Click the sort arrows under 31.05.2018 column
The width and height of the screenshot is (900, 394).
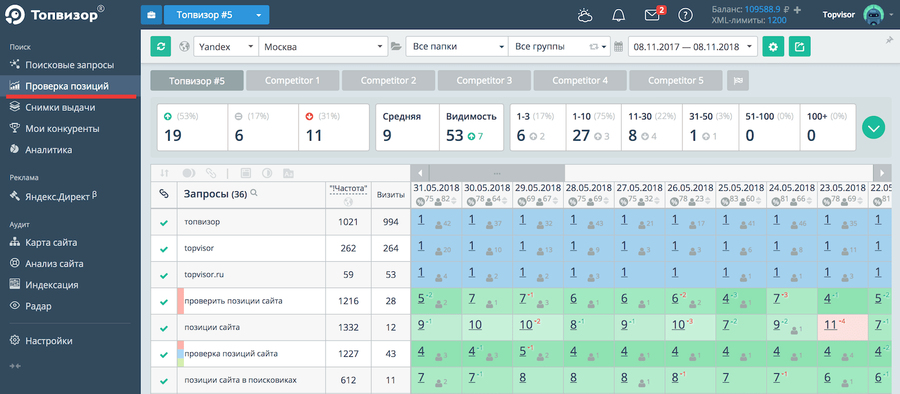tap(453, 200)
